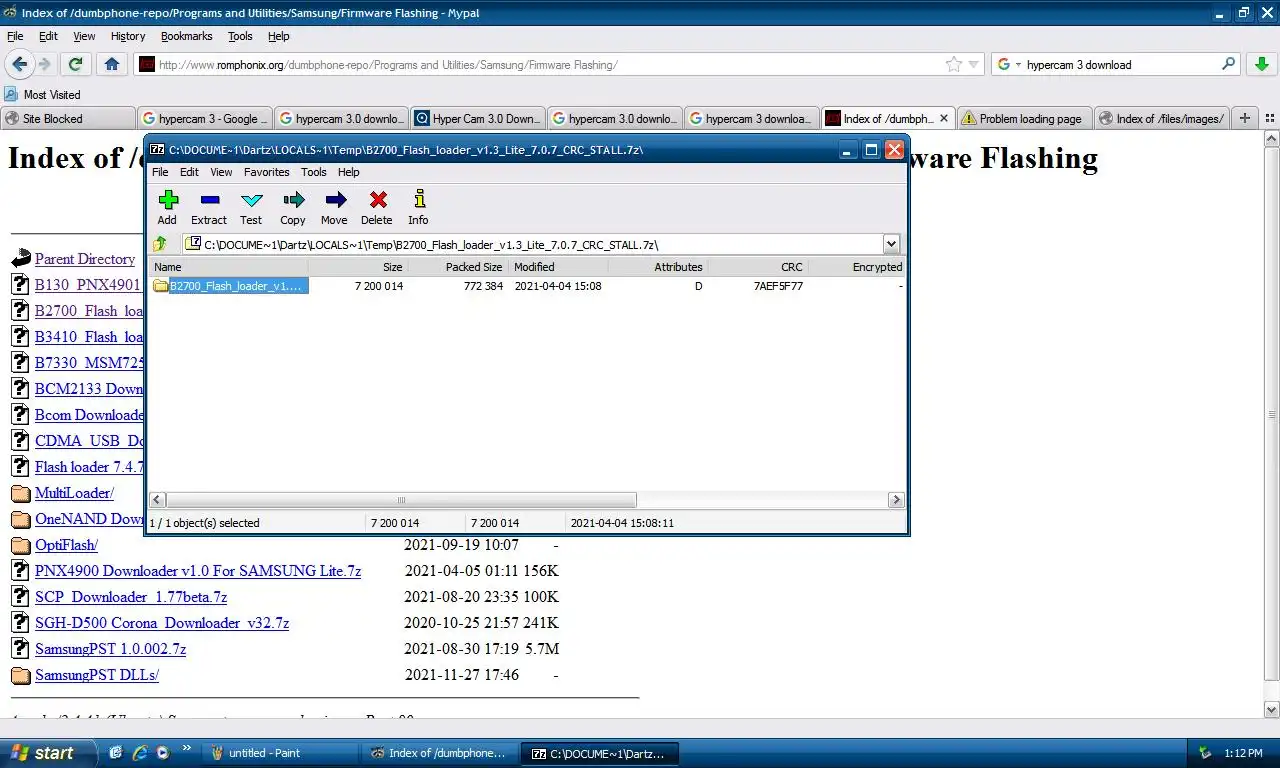Open the SamsungPST DLLs/ folder link
This screenshot has width=1280, height=768.
pos(97,675)
